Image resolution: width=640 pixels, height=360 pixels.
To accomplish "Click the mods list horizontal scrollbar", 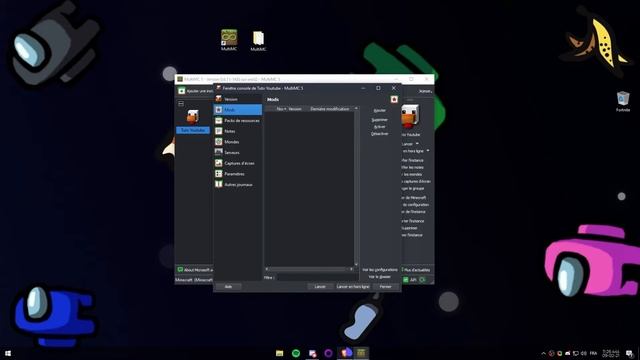I will coord(309,269).
